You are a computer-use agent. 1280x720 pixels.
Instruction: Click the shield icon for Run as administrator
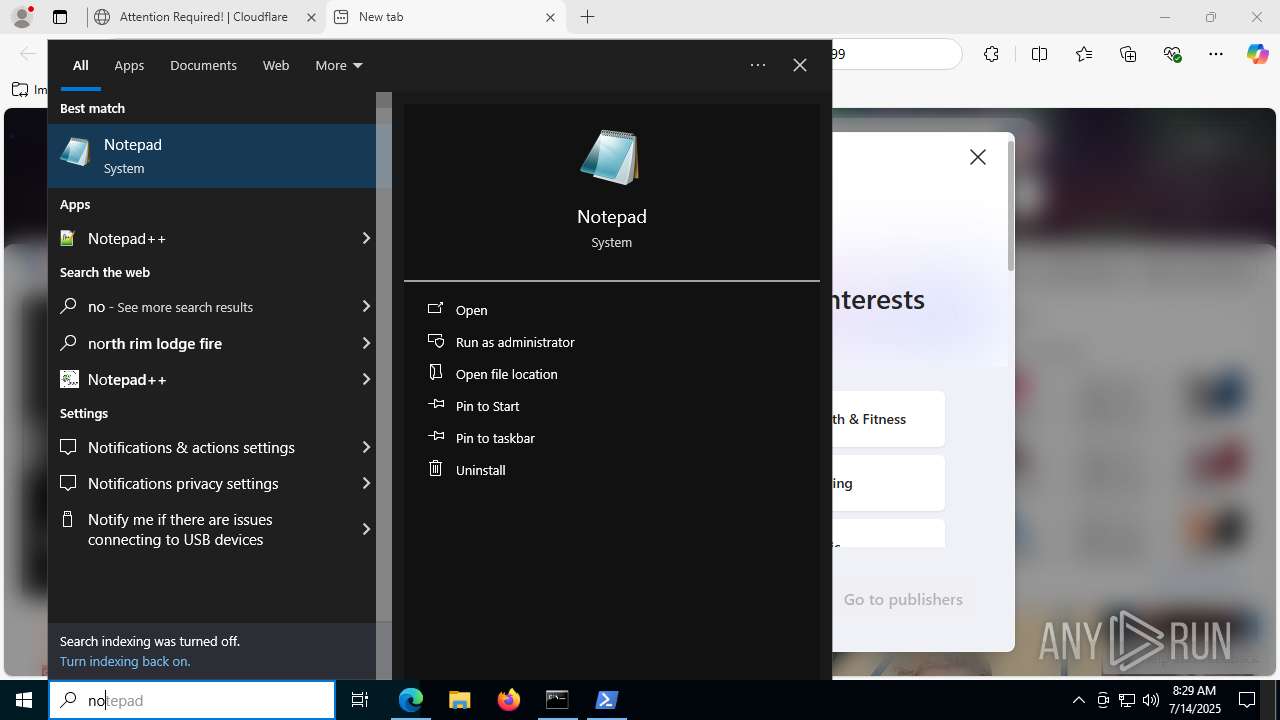pos(435,341)
